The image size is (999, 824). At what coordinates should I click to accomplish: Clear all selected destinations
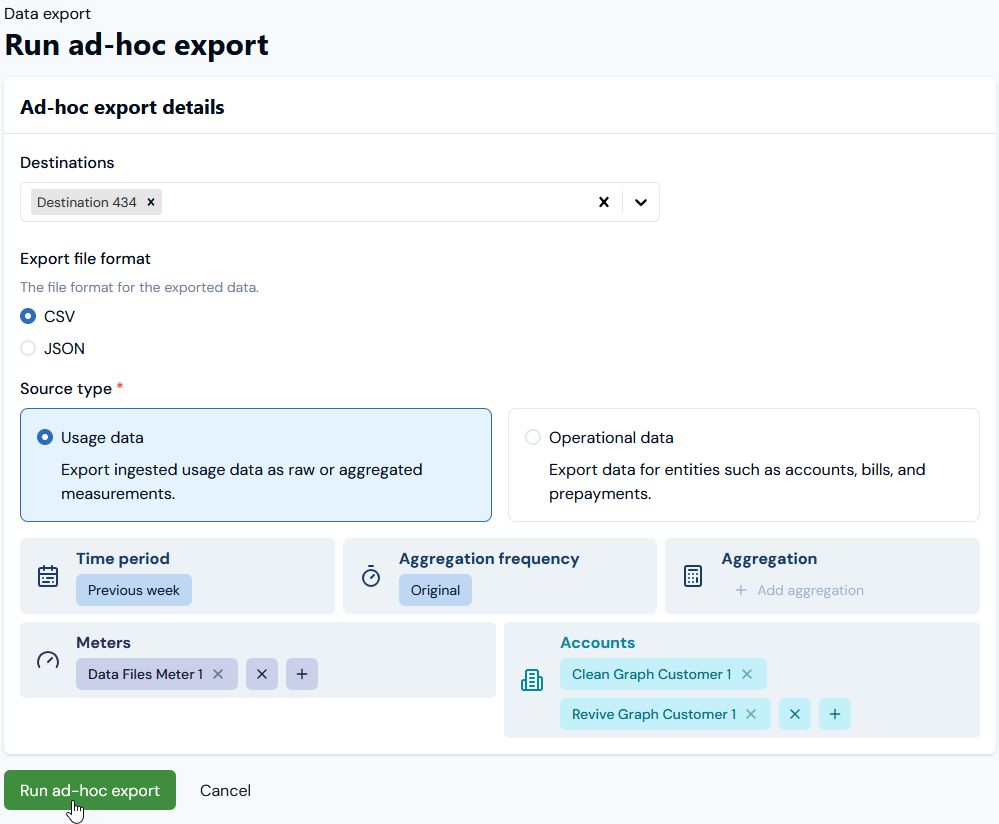604,202
